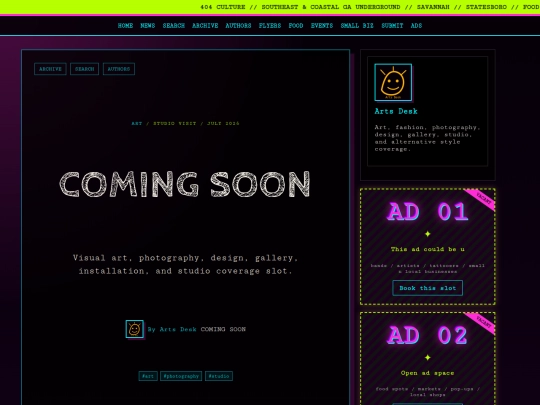Select the #art tag

[x=148, y=376]
